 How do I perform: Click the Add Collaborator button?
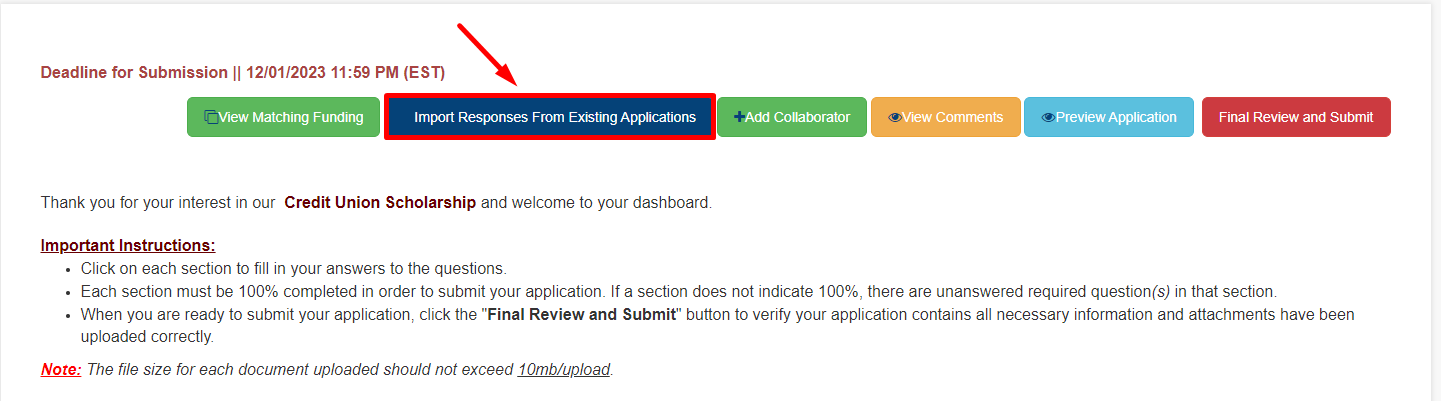coord(792,117)
